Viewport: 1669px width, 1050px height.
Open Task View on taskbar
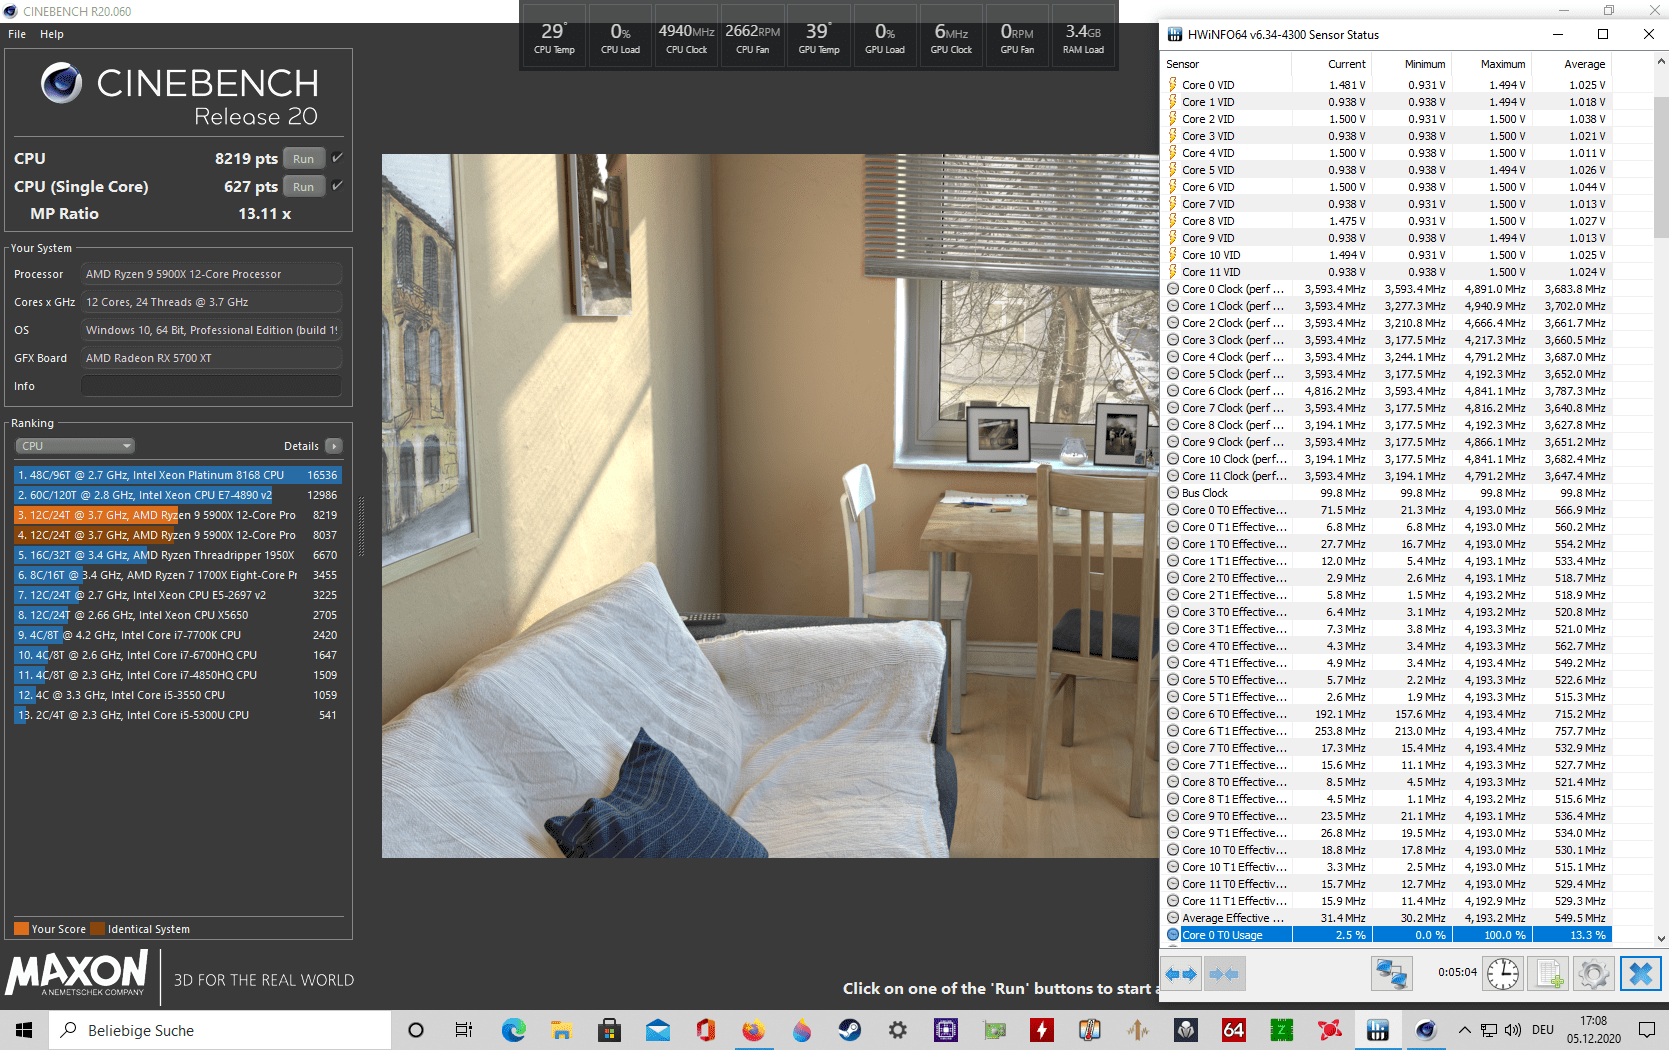pos(464,1030)
